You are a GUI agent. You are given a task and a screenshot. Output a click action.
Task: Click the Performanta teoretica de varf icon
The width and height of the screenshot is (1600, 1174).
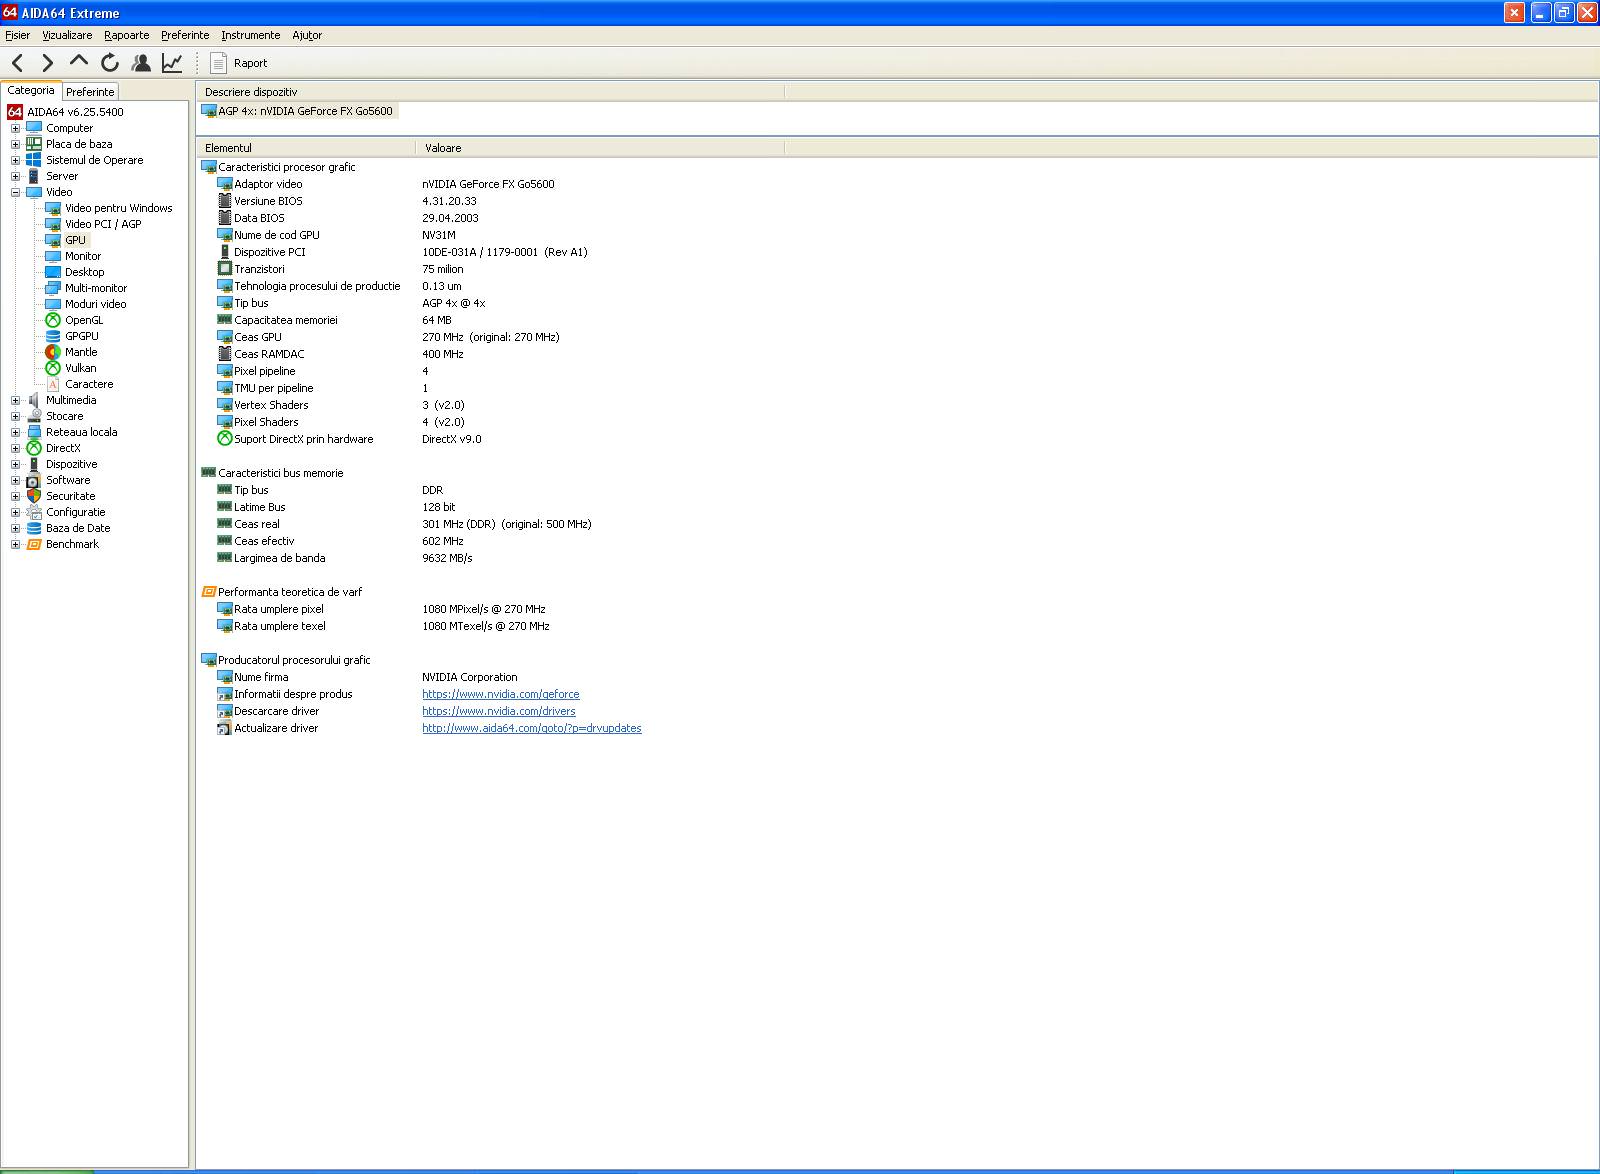point(209,592)
